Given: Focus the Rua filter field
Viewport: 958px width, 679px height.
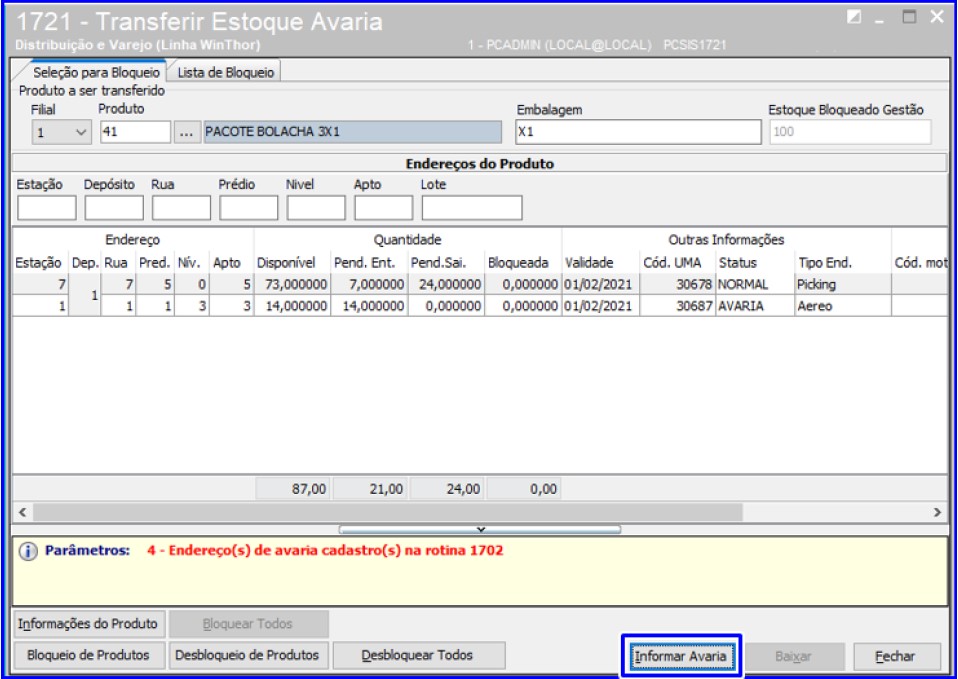Looking at the screenshot, I should [x=181, y=208].
